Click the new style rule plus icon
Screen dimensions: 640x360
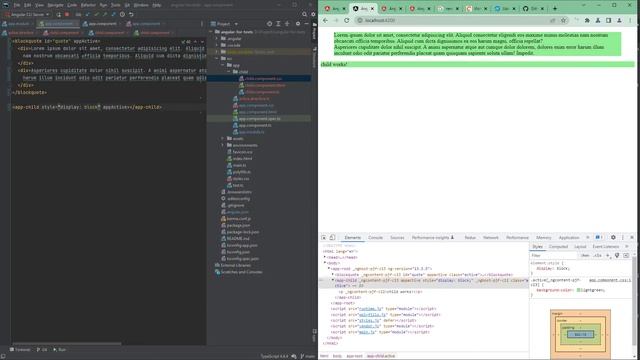[608, 256]
